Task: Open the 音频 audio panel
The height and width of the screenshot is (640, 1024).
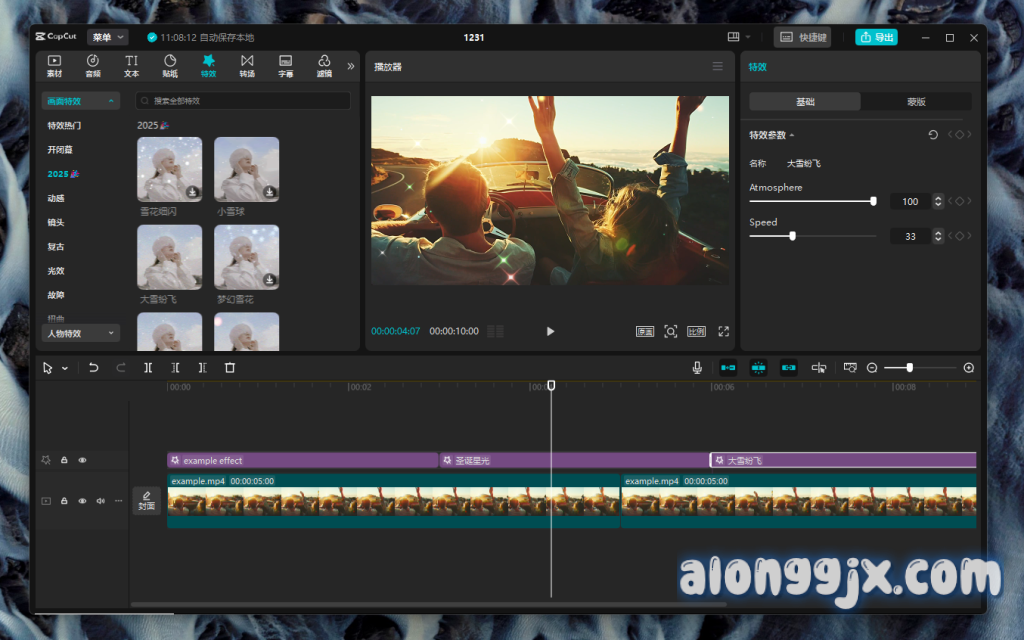Action: pyautogui.click(x=93, y=66)
